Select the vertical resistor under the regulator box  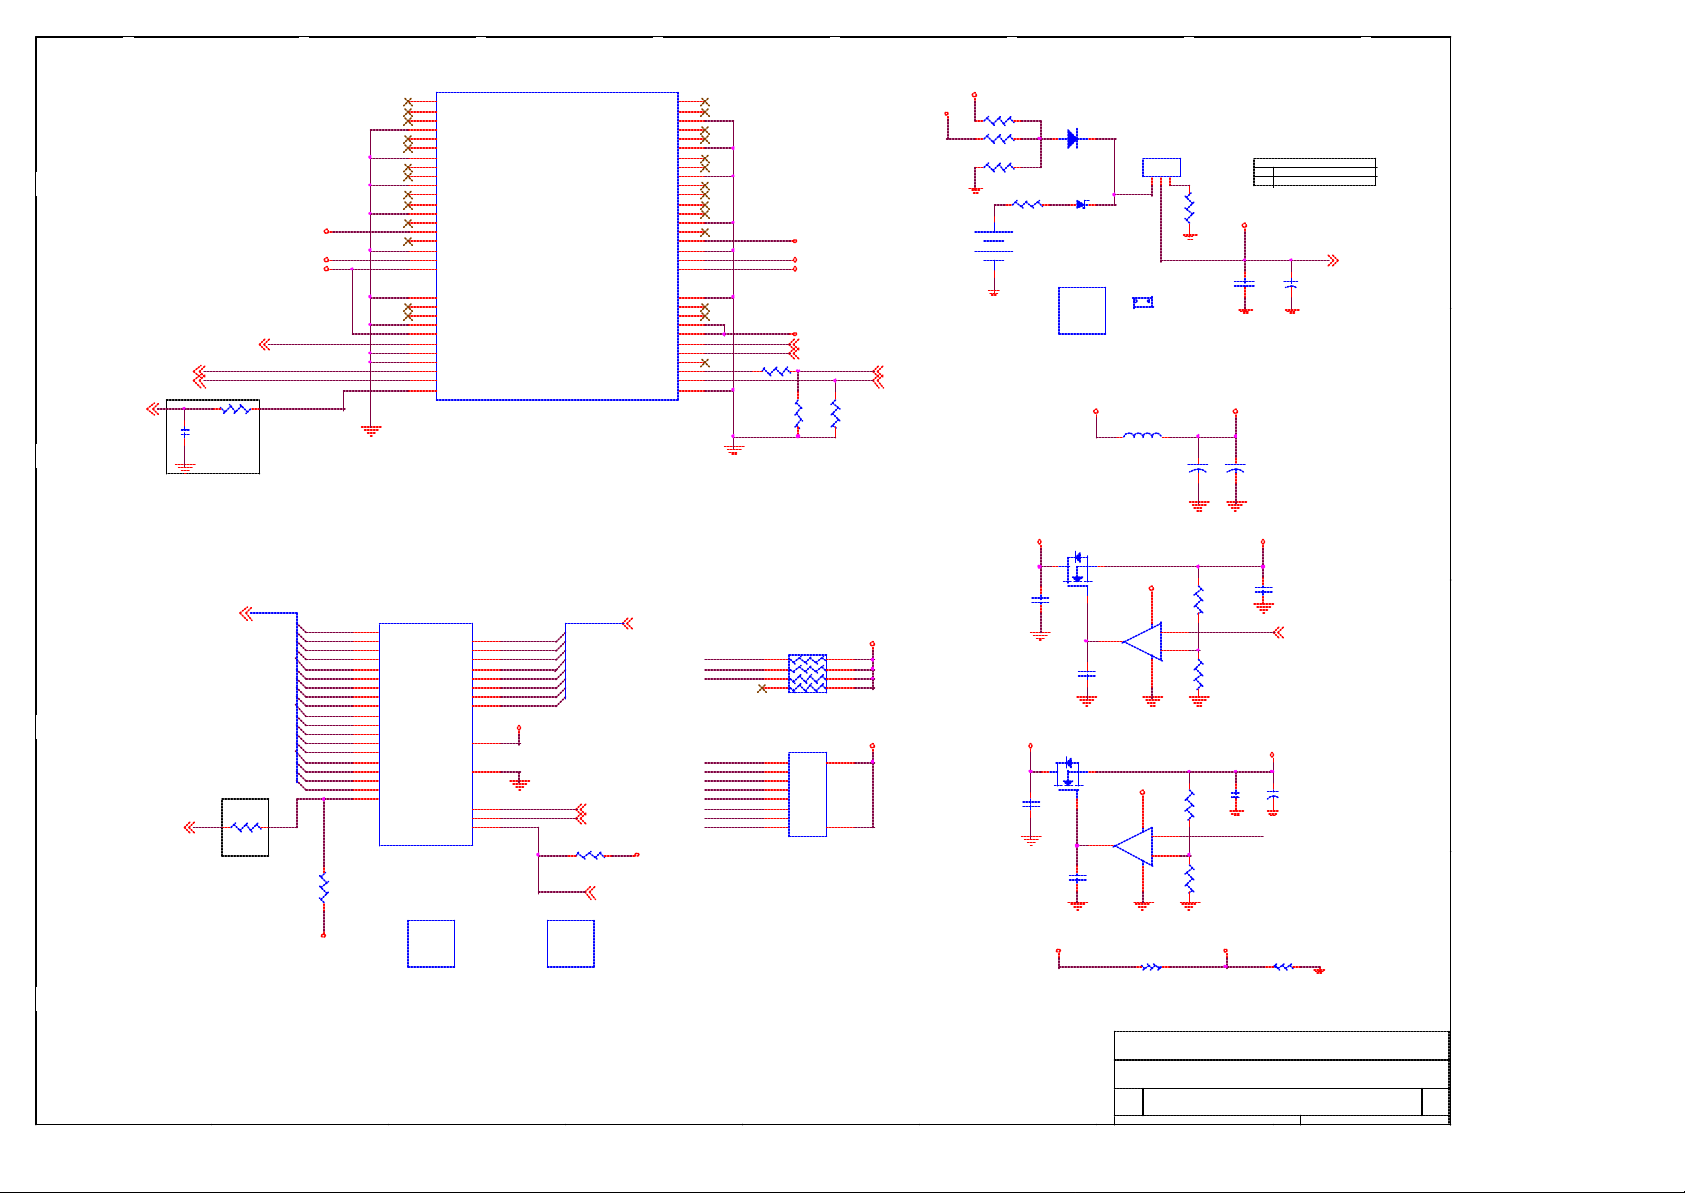1189,209
